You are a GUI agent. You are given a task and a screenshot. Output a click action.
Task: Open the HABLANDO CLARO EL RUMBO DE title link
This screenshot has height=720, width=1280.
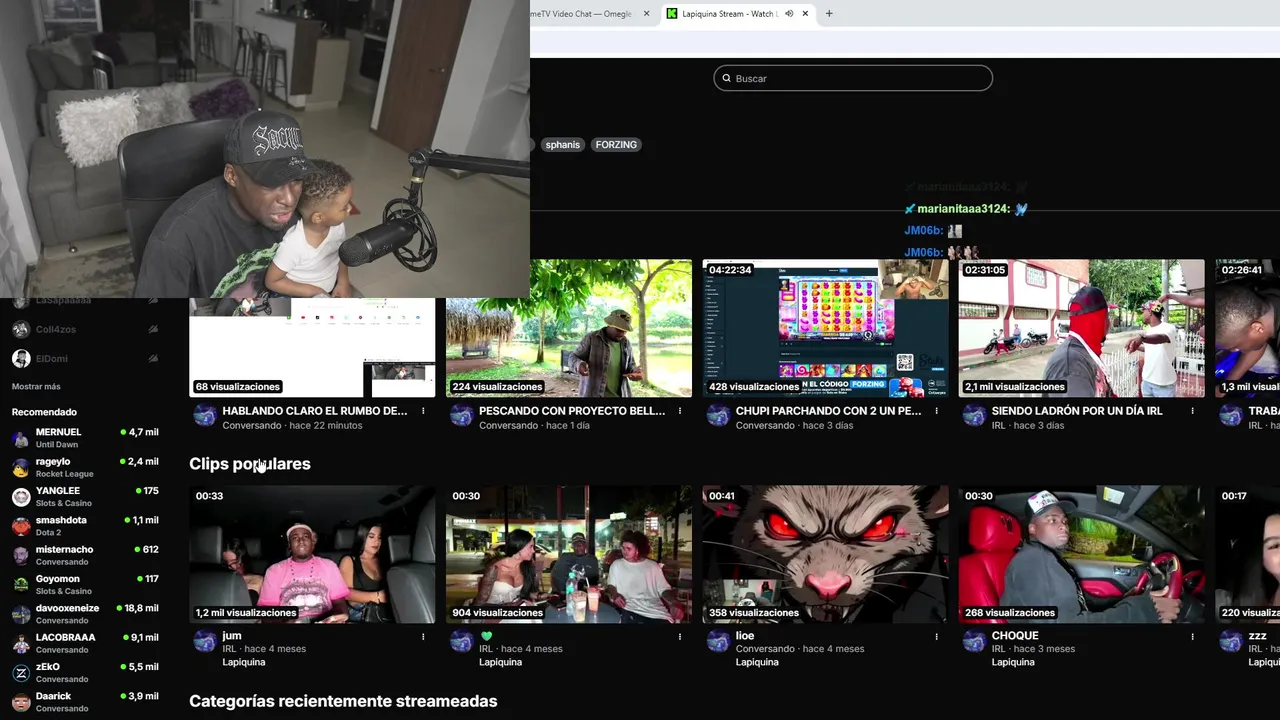(x=314, y=411)
